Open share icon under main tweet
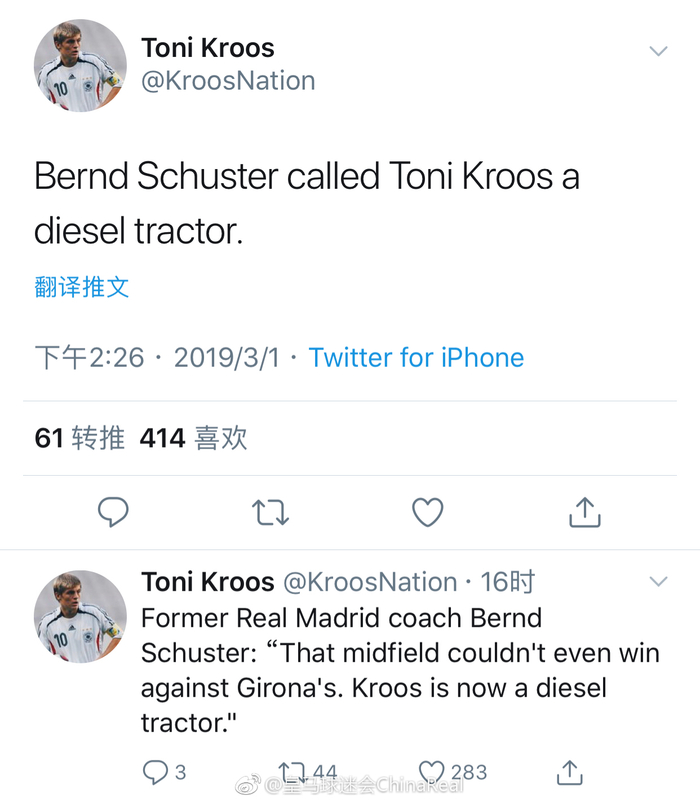Image resolution: width=700 pixels, height=802 pixels. click(x=585, y=511)
